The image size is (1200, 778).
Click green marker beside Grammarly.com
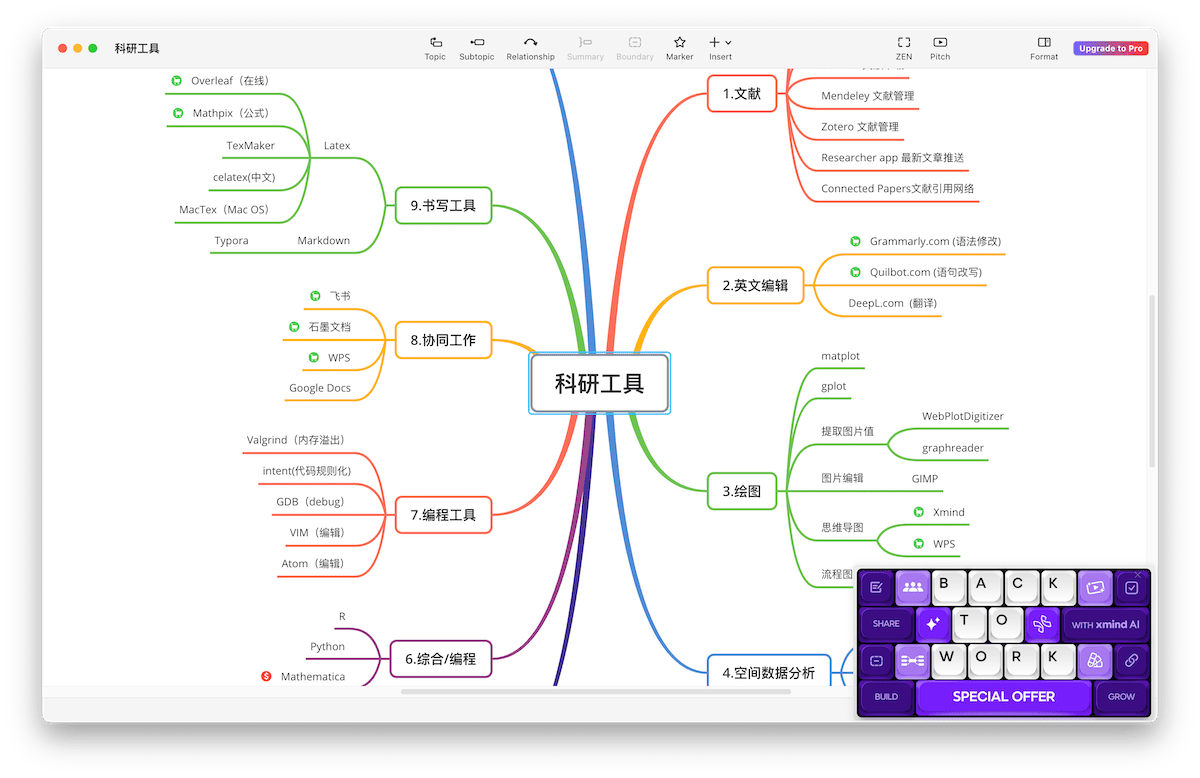[x=855, y=241]
